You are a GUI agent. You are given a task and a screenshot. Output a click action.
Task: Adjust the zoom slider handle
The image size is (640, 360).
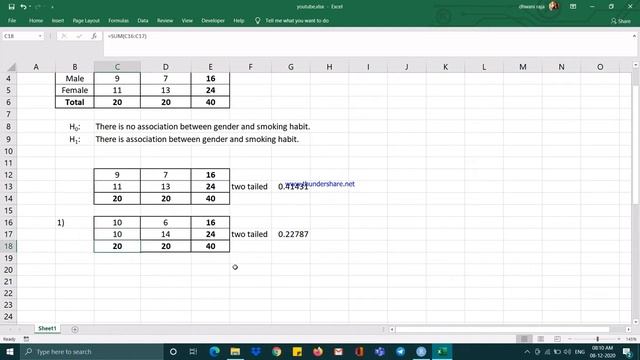coord(598,339)
